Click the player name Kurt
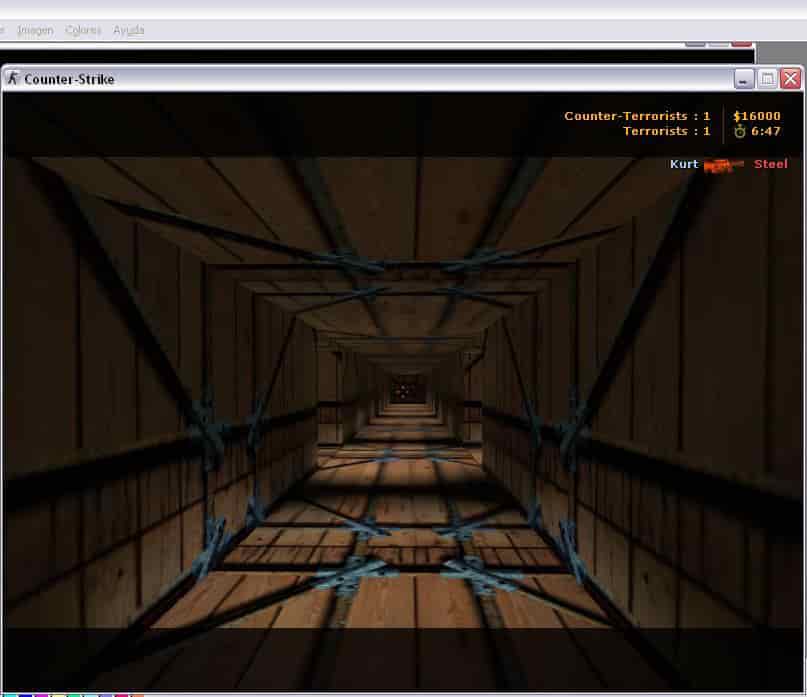Viewport: 807px width, 697px height. click(684, 164)
